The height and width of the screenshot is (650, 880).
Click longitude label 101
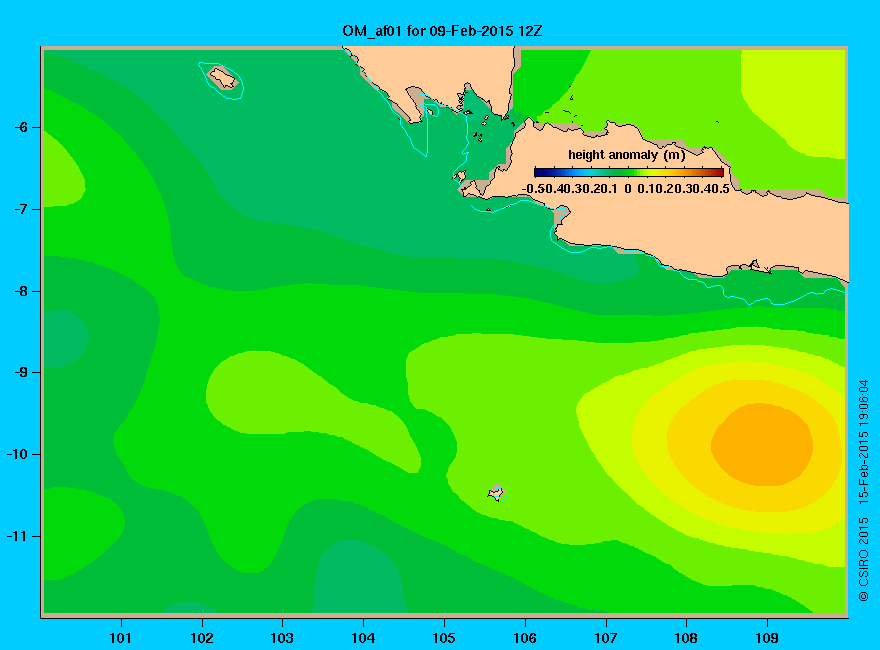pos(120,638)
